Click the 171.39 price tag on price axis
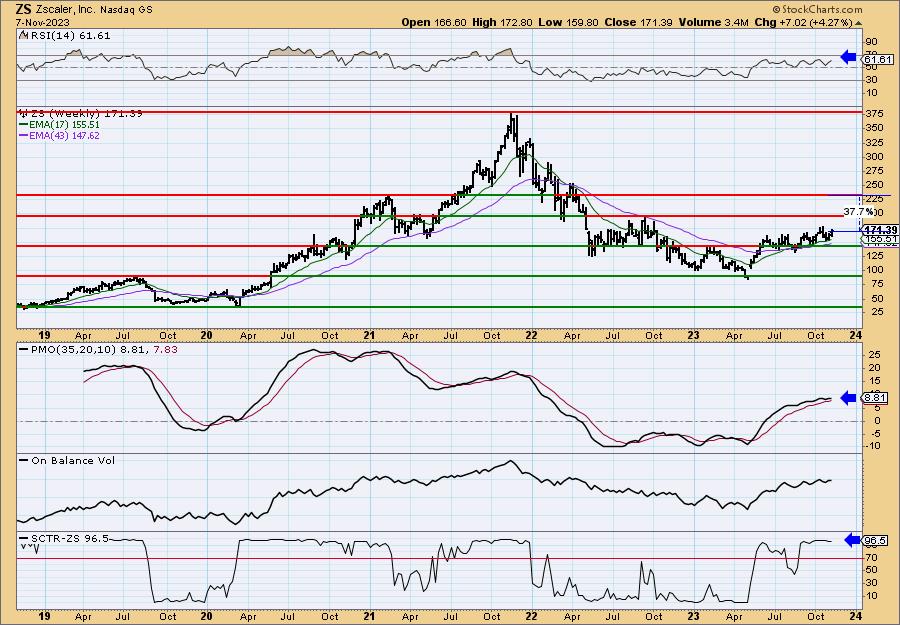This screenshot has width=900, height=625. tap(880, 230)
